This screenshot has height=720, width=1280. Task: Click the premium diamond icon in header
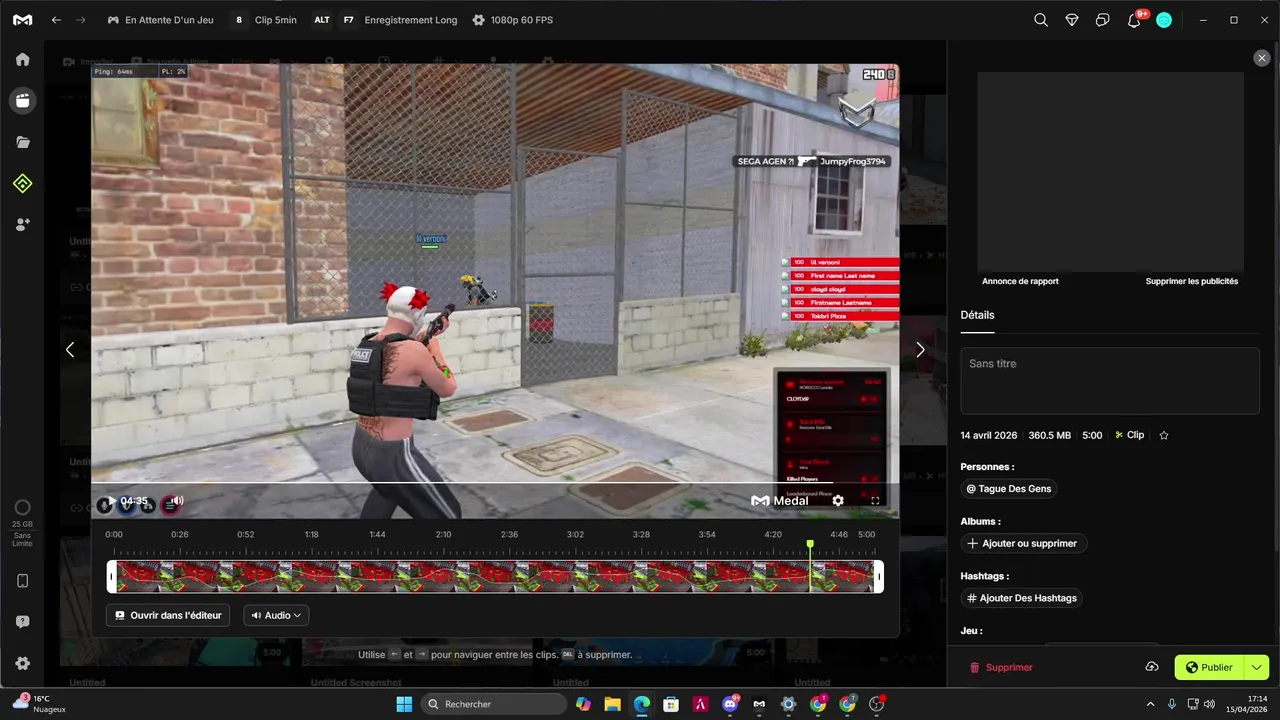1072,20
